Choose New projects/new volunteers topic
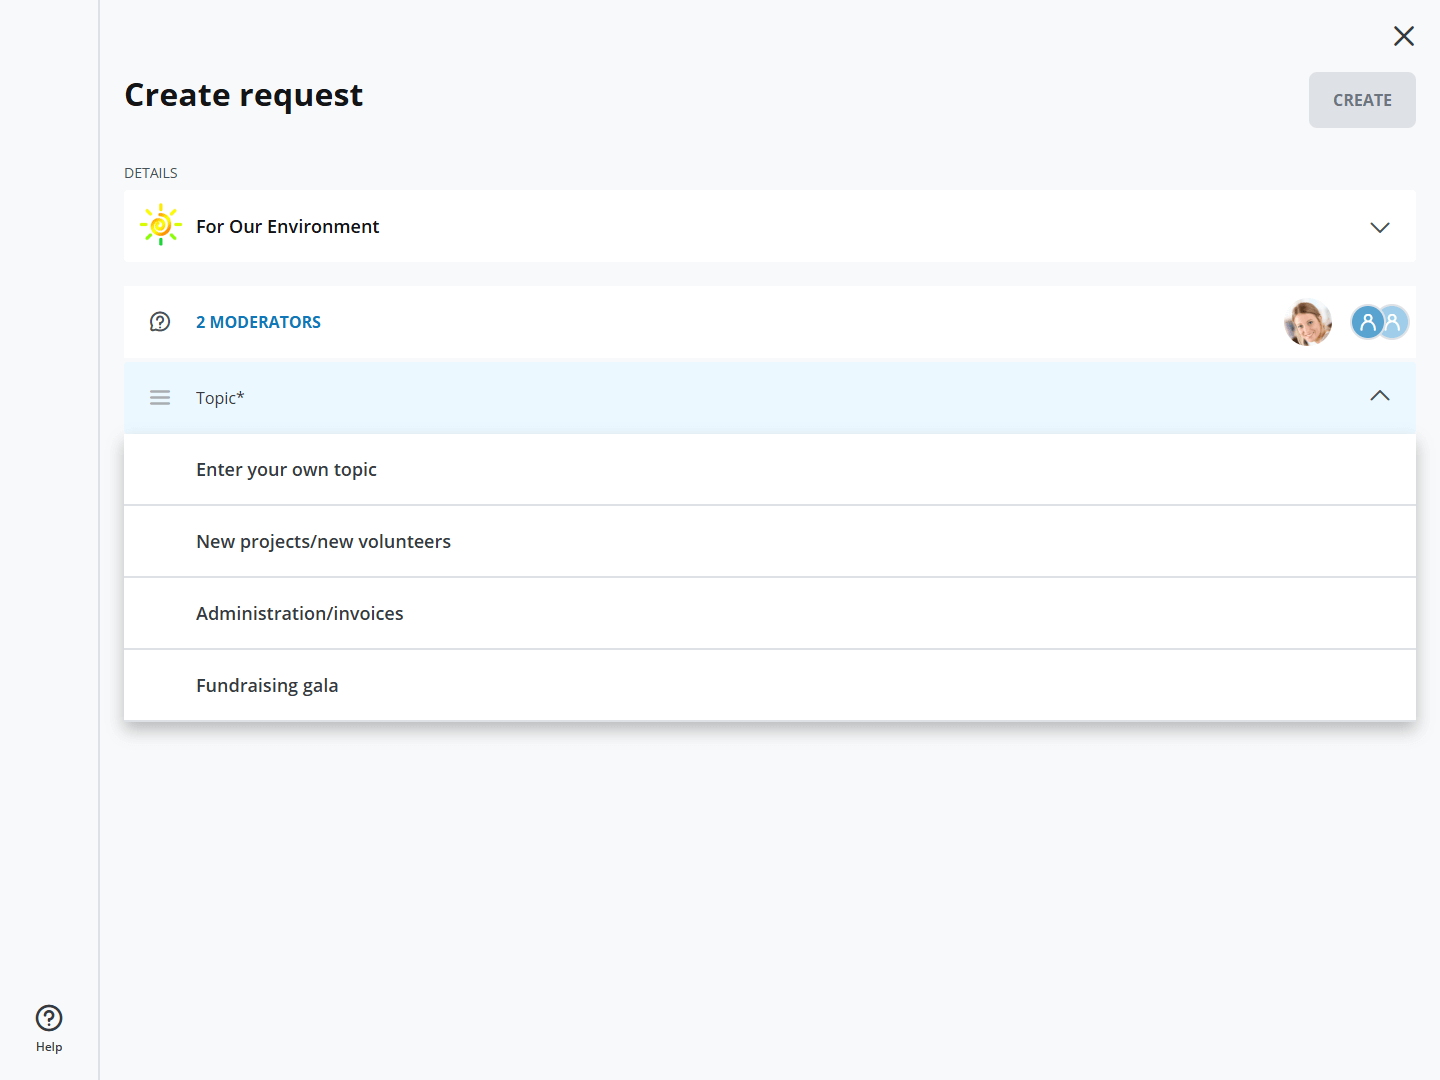 (x=323, y=542)
